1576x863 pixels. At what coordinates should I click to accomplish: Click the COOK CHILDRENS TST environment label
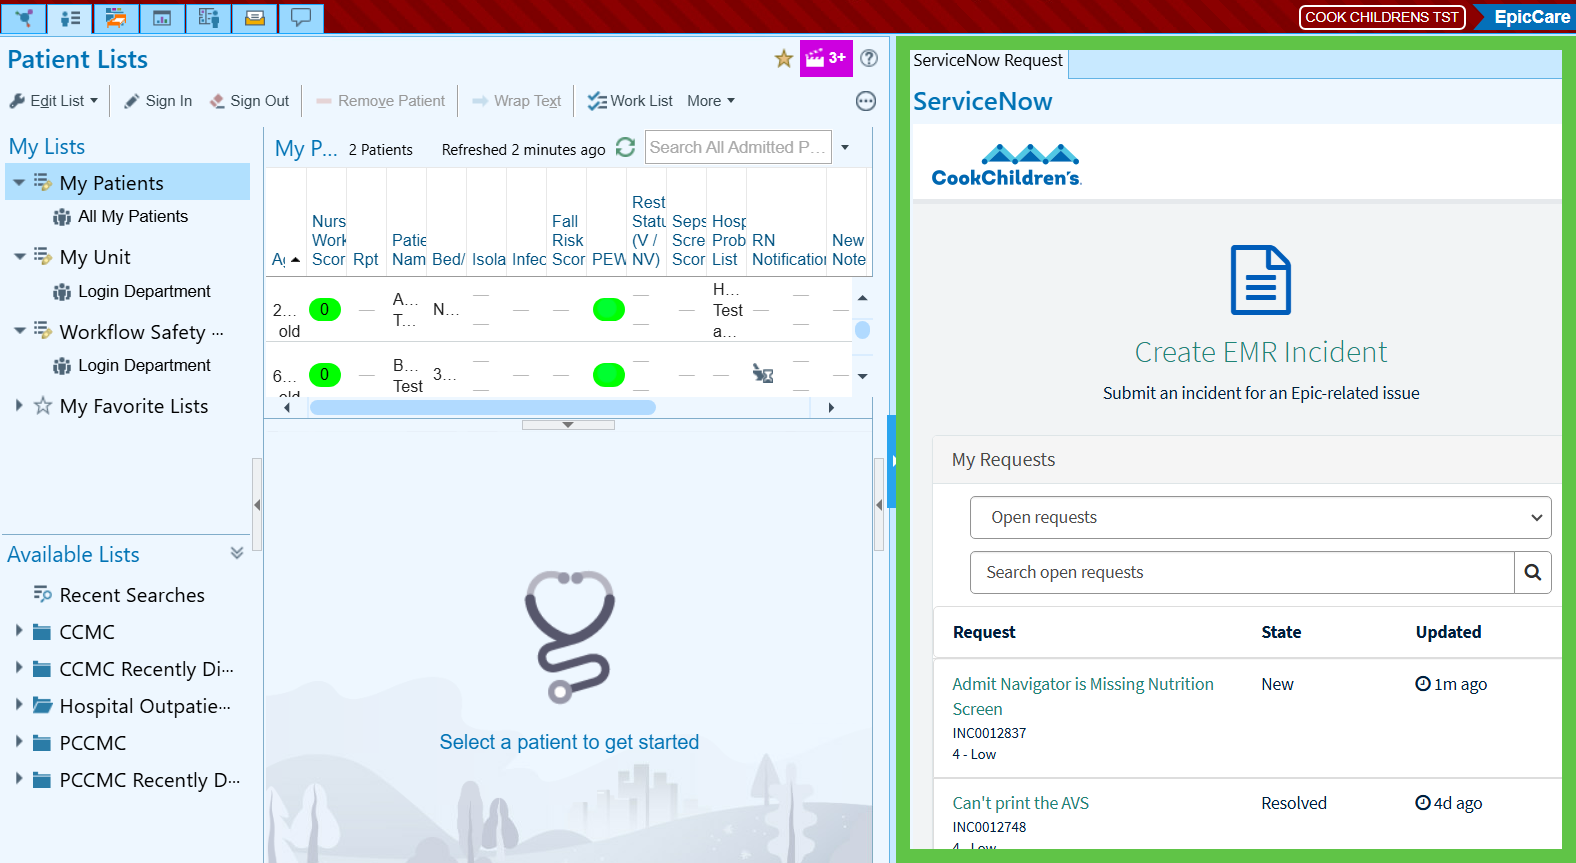[x=1382, y=17]
